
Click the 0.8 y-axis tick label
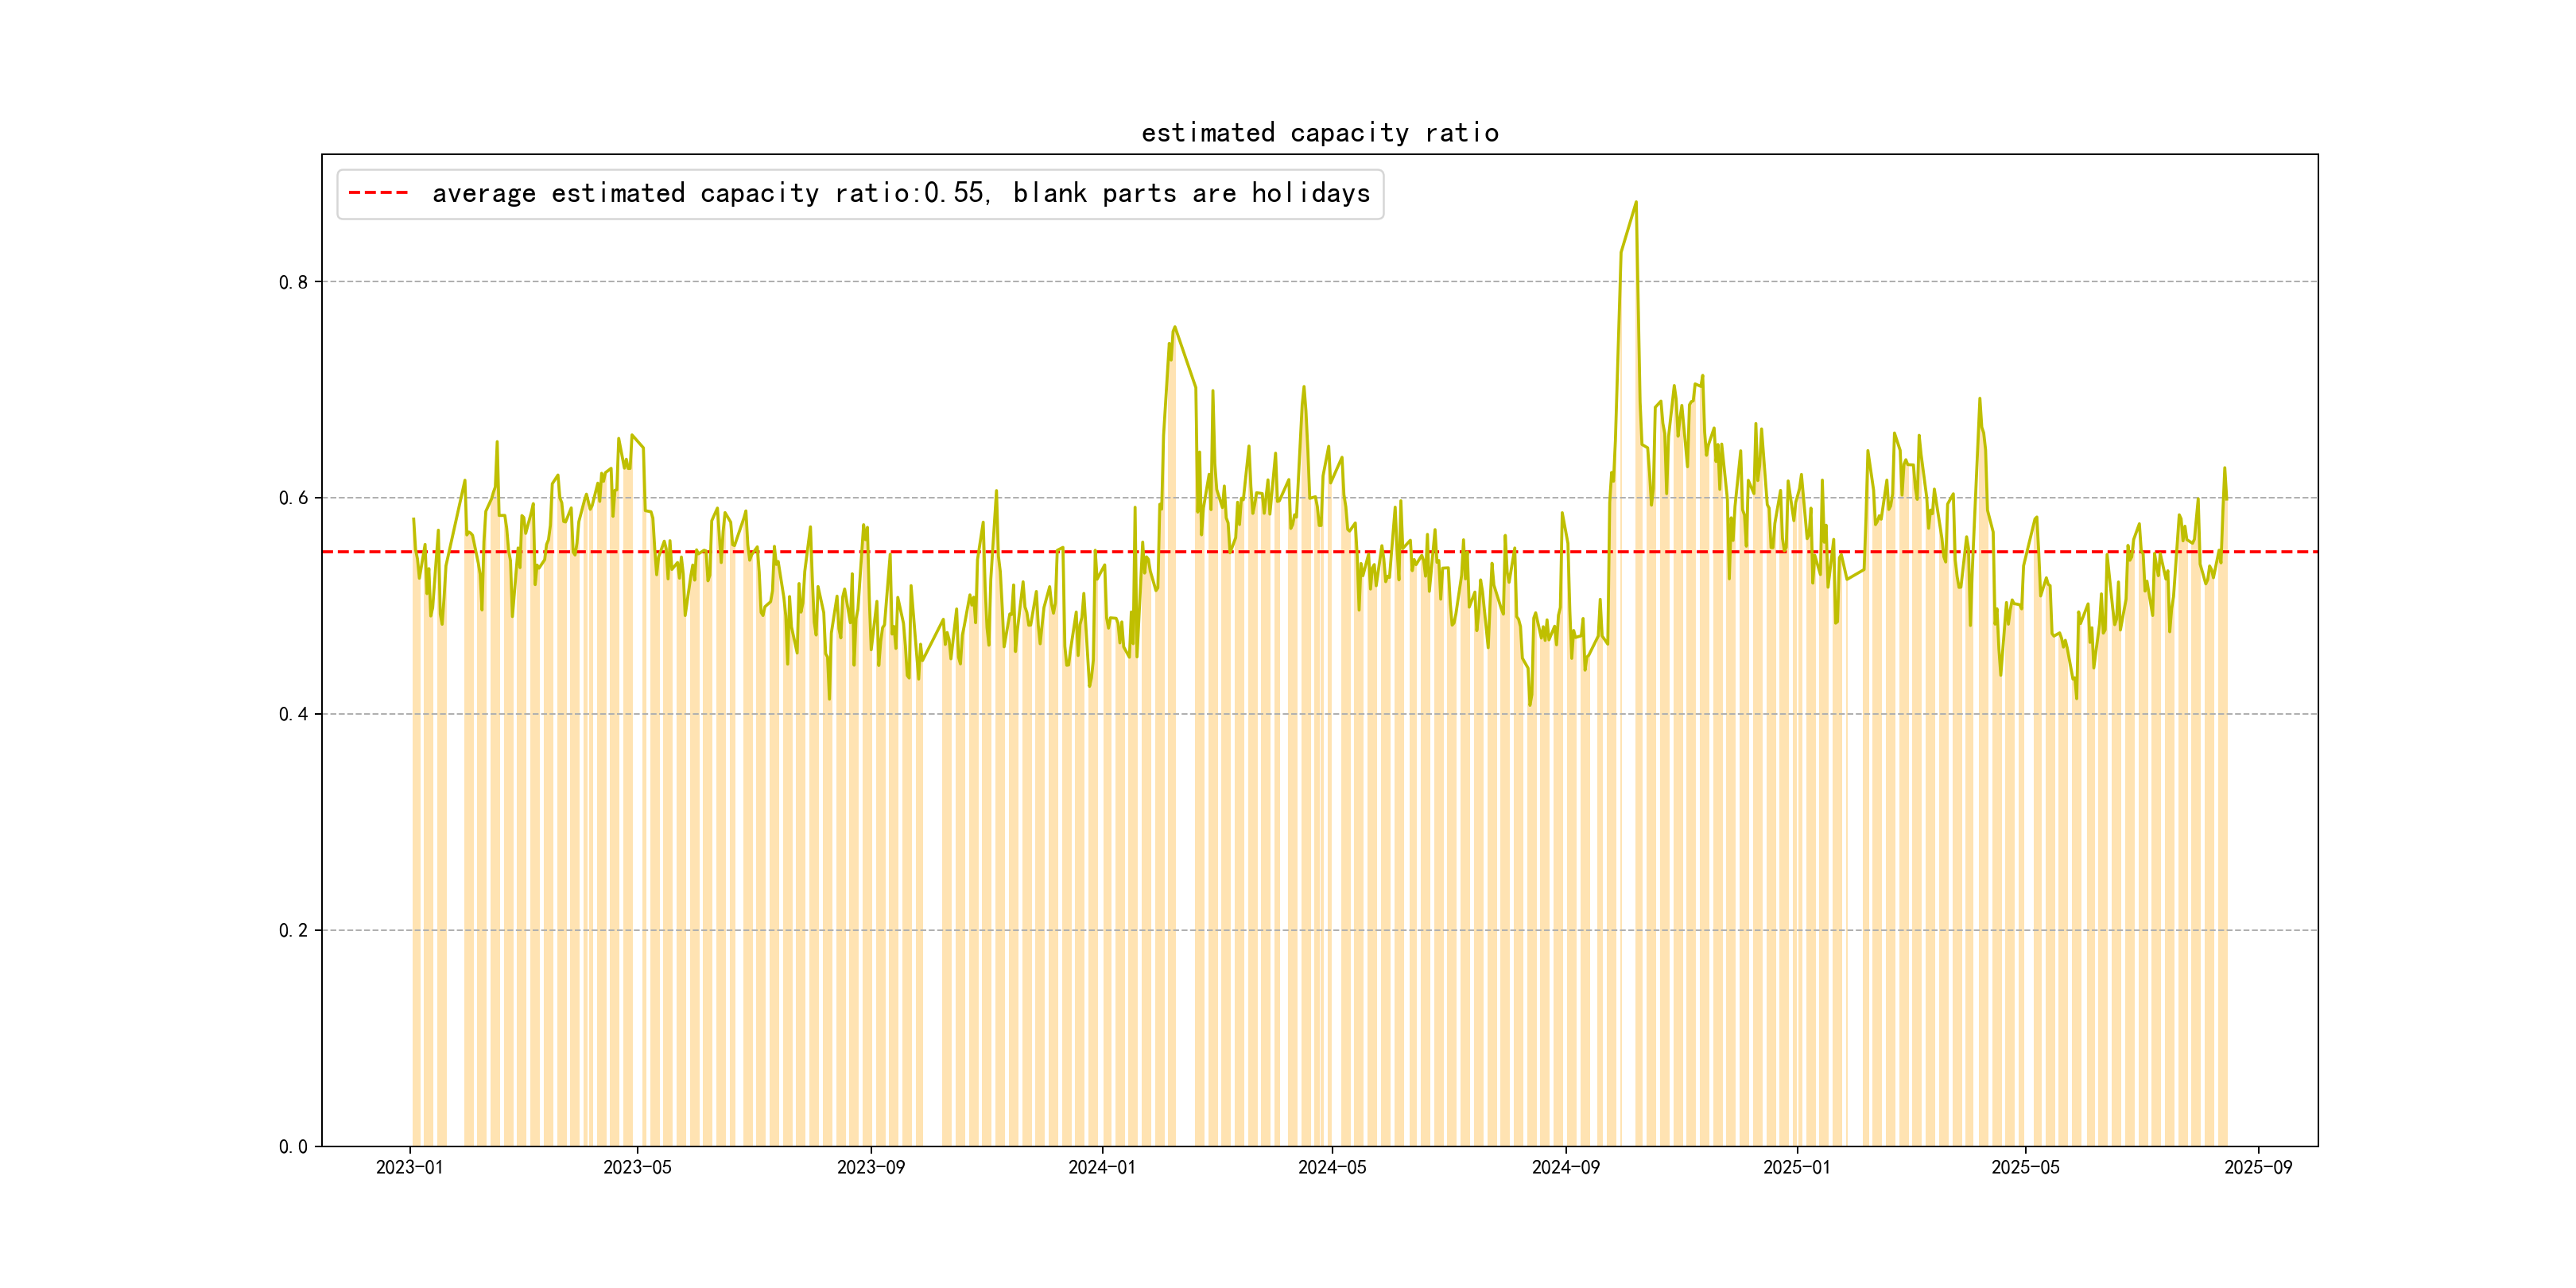(x=293, y=282)
